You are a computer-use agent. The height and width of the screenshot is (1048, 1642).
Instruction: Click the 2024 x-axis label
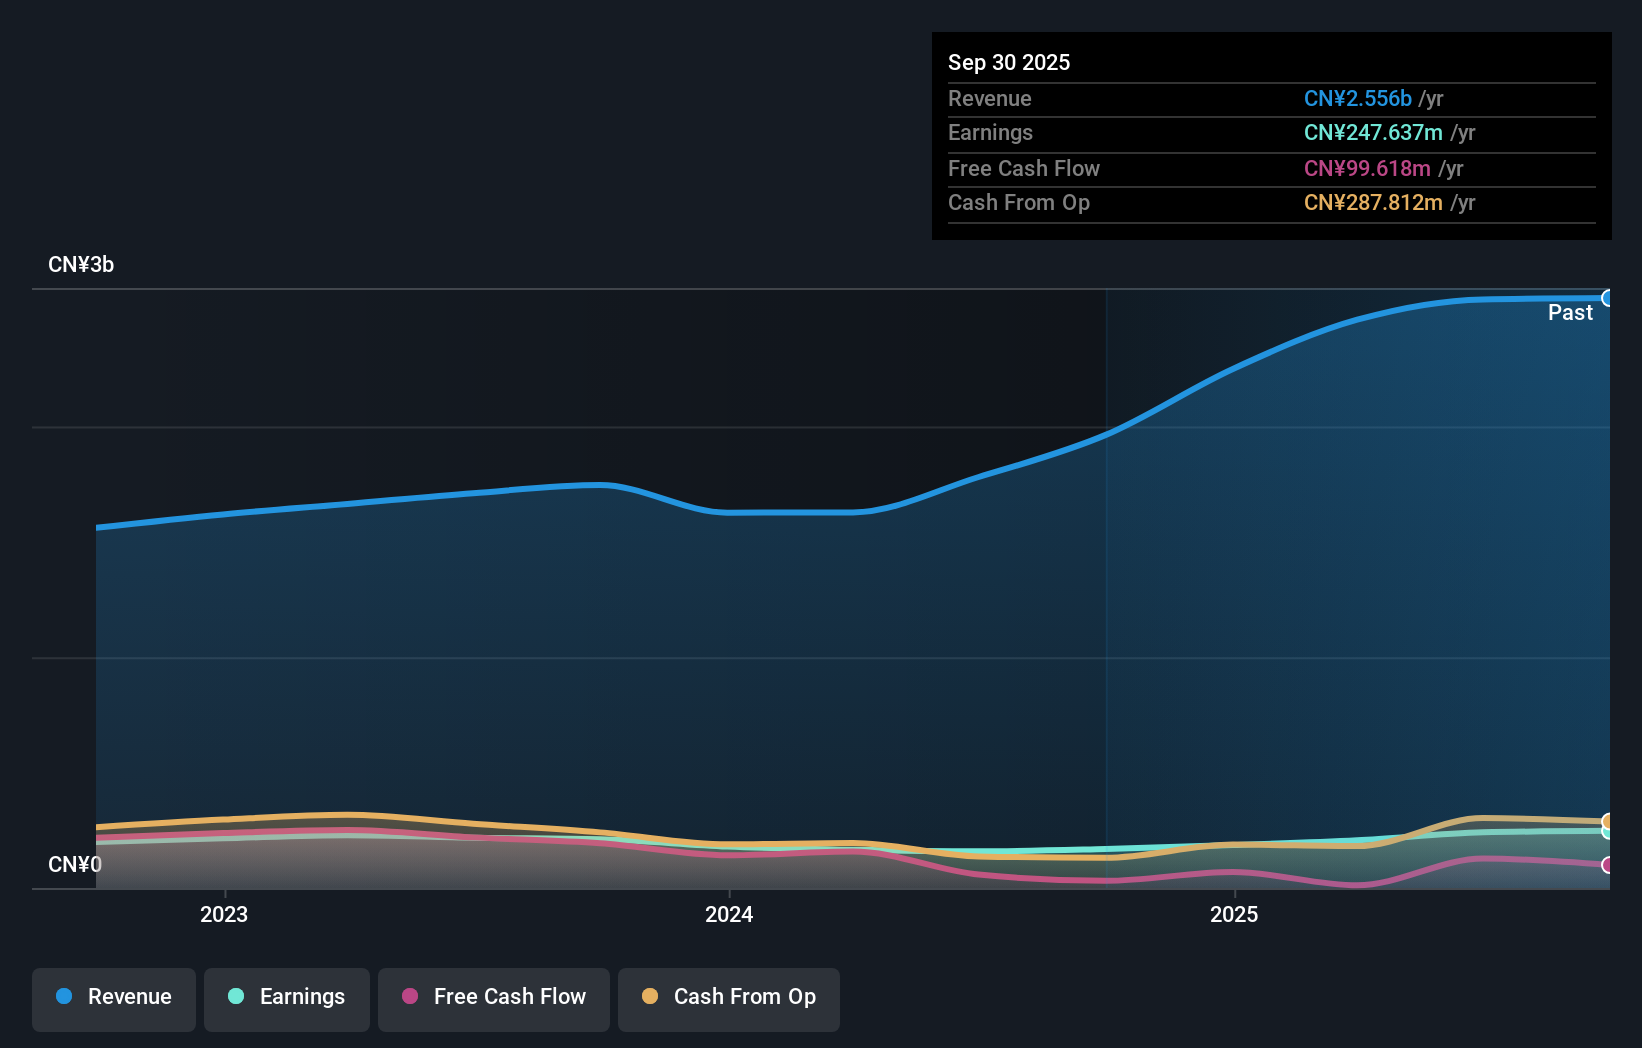(x=729, y=915)
